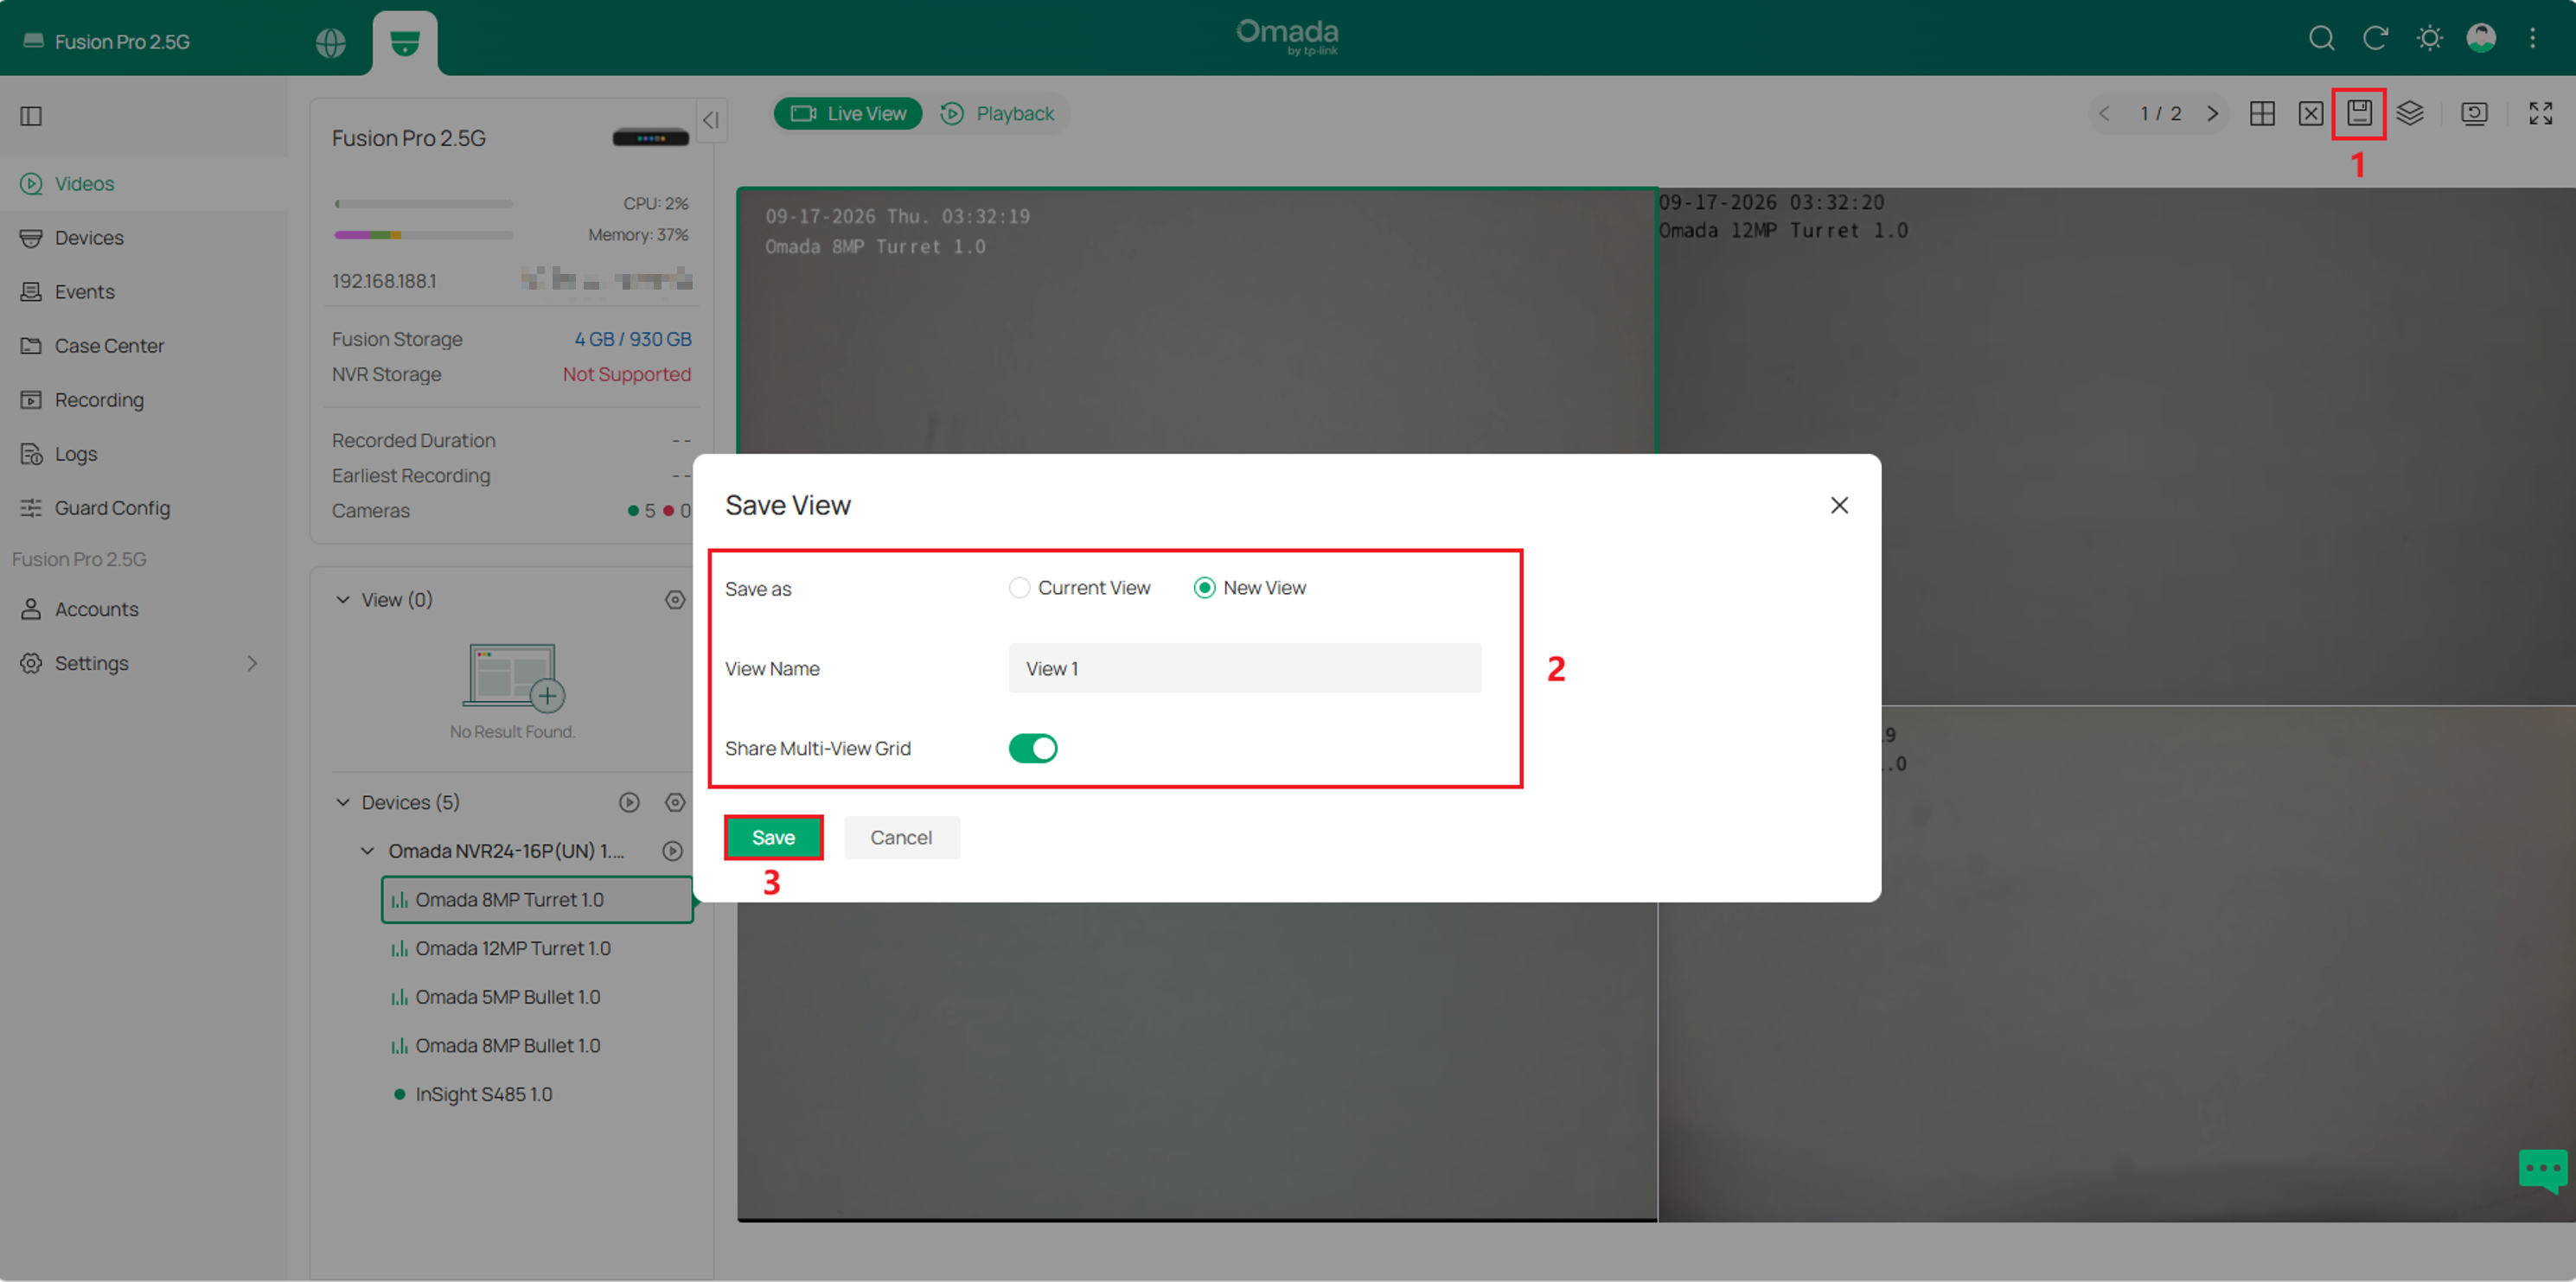
Task: Click the screen rotate/sequence icon in toolbar
Action: coord(2474,113)
